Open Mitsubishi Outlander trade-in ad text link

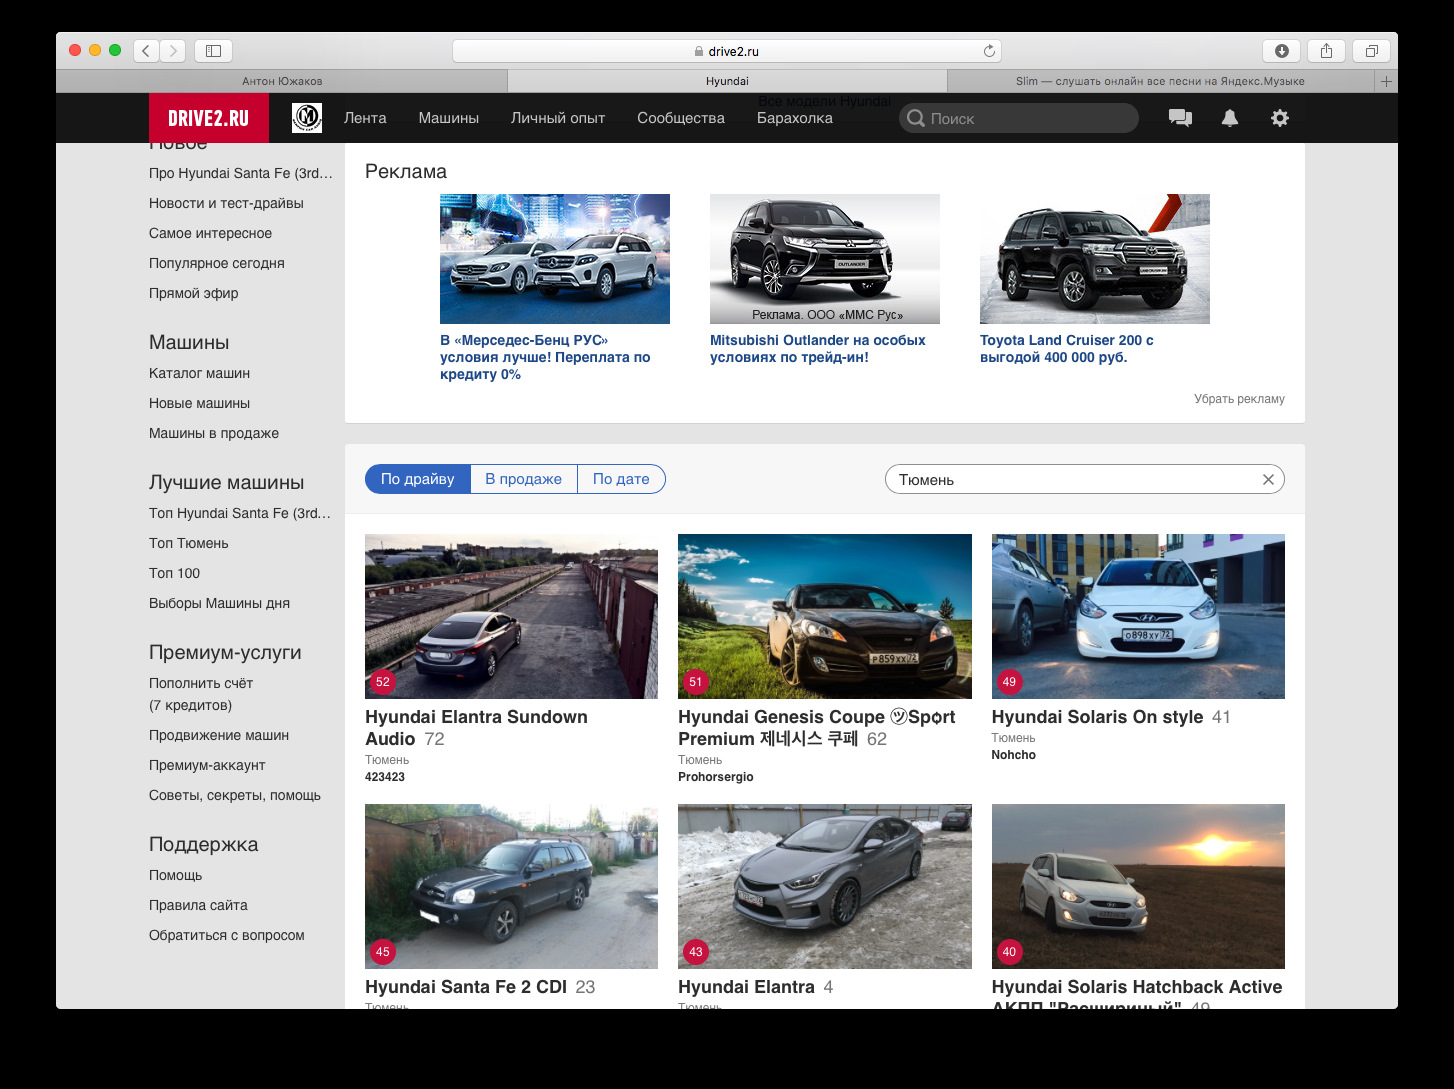(818, 349)
